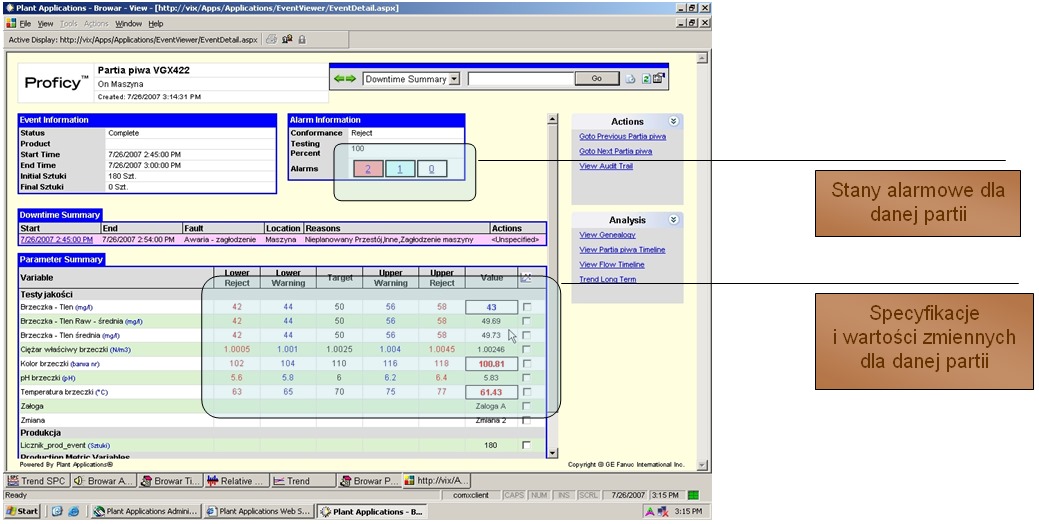Open the Help menu
1039x524 pixels.
coord(156,24)
